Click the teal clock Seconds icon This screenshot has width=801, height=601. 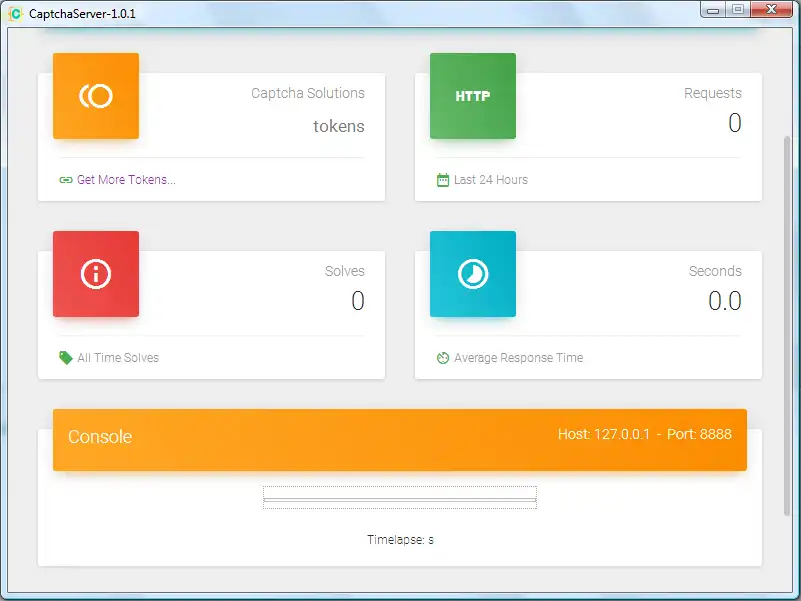[473, 274]
